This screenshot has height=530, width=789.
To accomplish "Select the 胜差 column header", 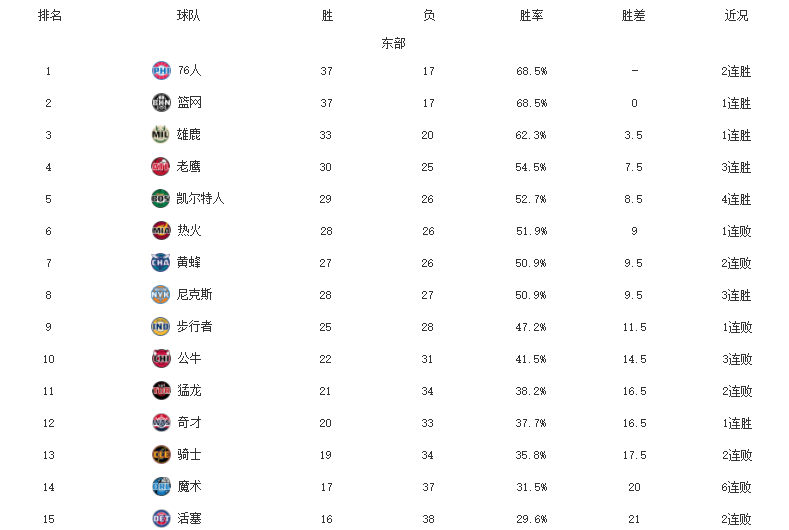I will click(x=634, y=16).
